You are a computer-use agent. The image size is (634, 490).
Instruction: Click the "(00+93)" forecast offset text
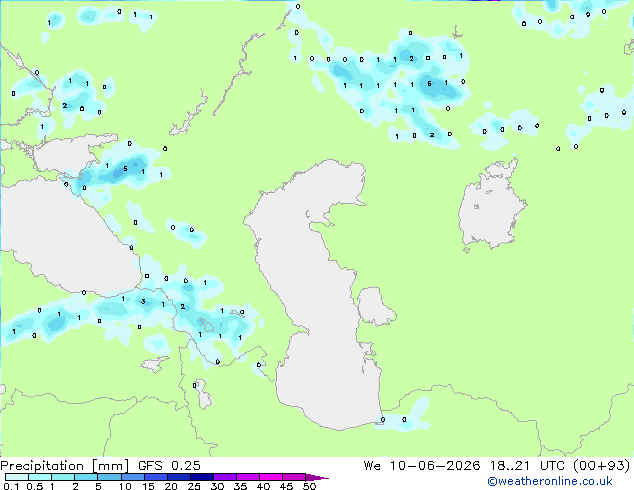tap(602, 465)
